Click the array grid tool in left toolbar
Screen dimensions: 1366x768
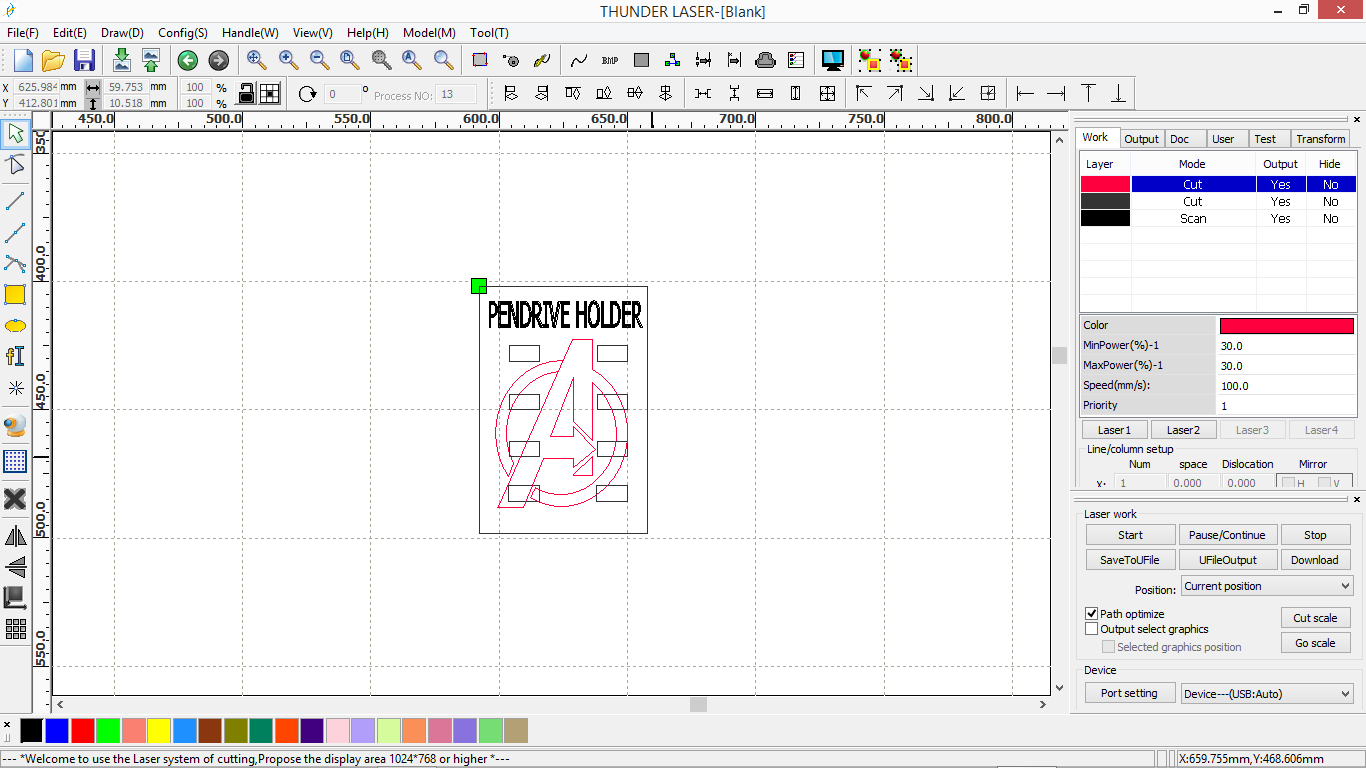point(15,629)
